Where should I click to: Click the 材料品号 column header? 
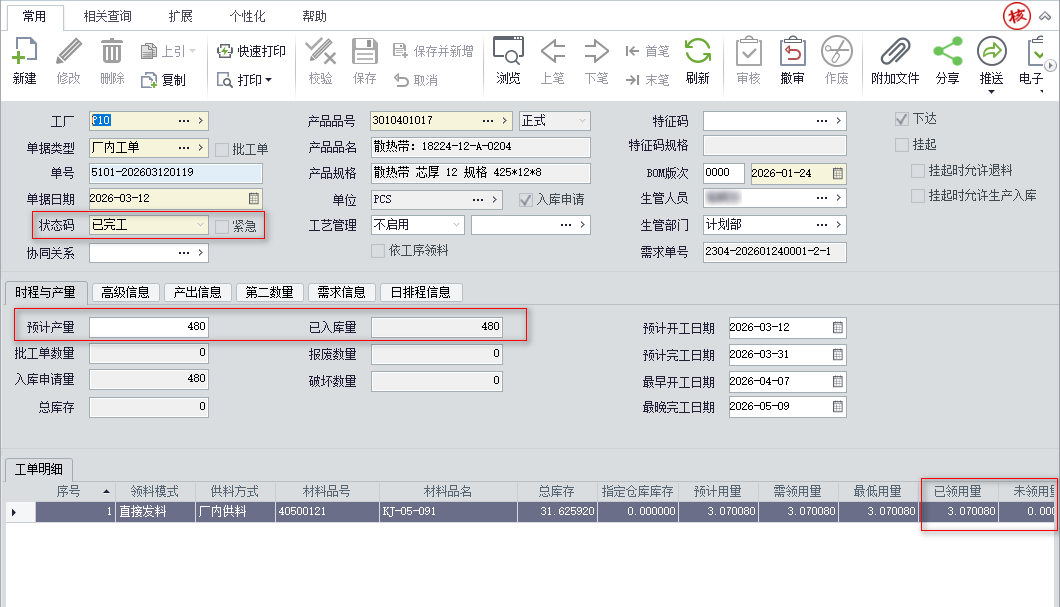[327, 491]
